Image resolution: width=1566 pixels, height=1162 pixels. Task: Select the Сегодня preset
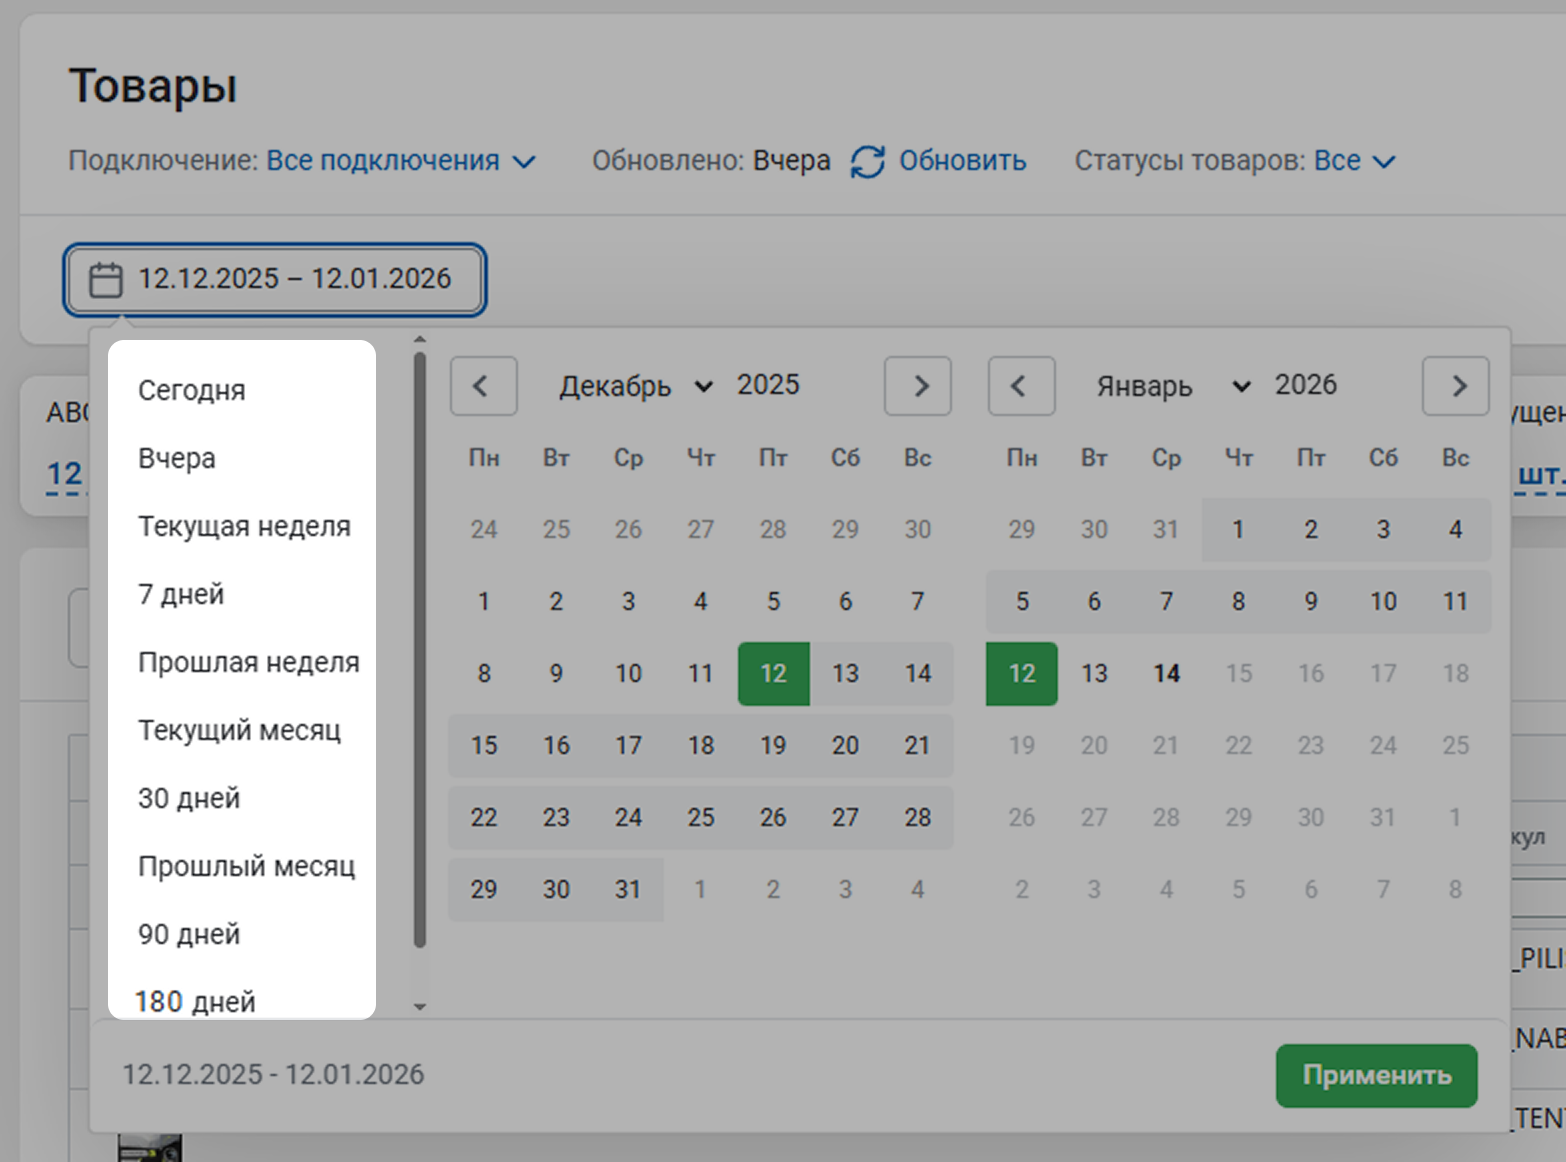tap(192, 390)
